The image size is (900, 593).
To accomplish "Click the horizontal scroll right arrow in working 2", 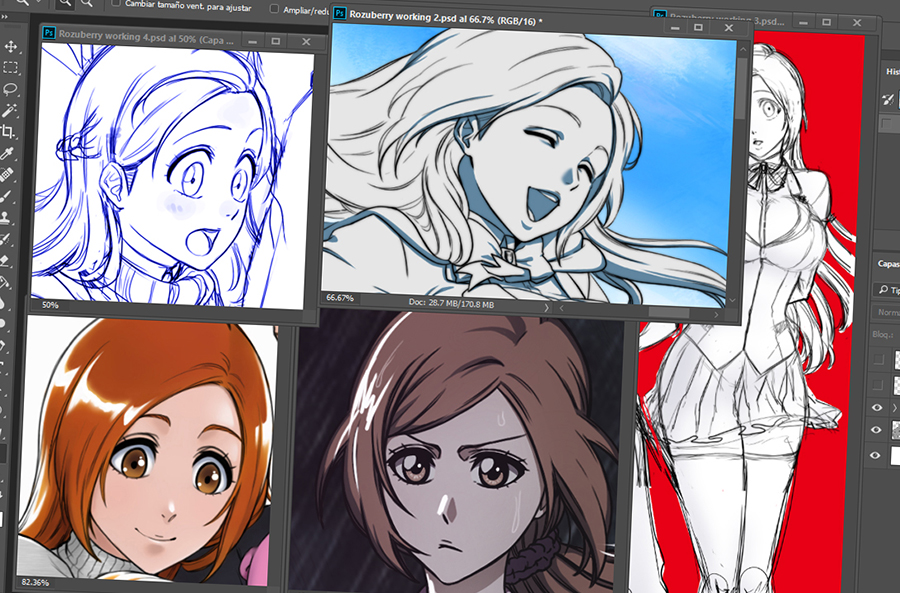I will [x=716, y=314].
